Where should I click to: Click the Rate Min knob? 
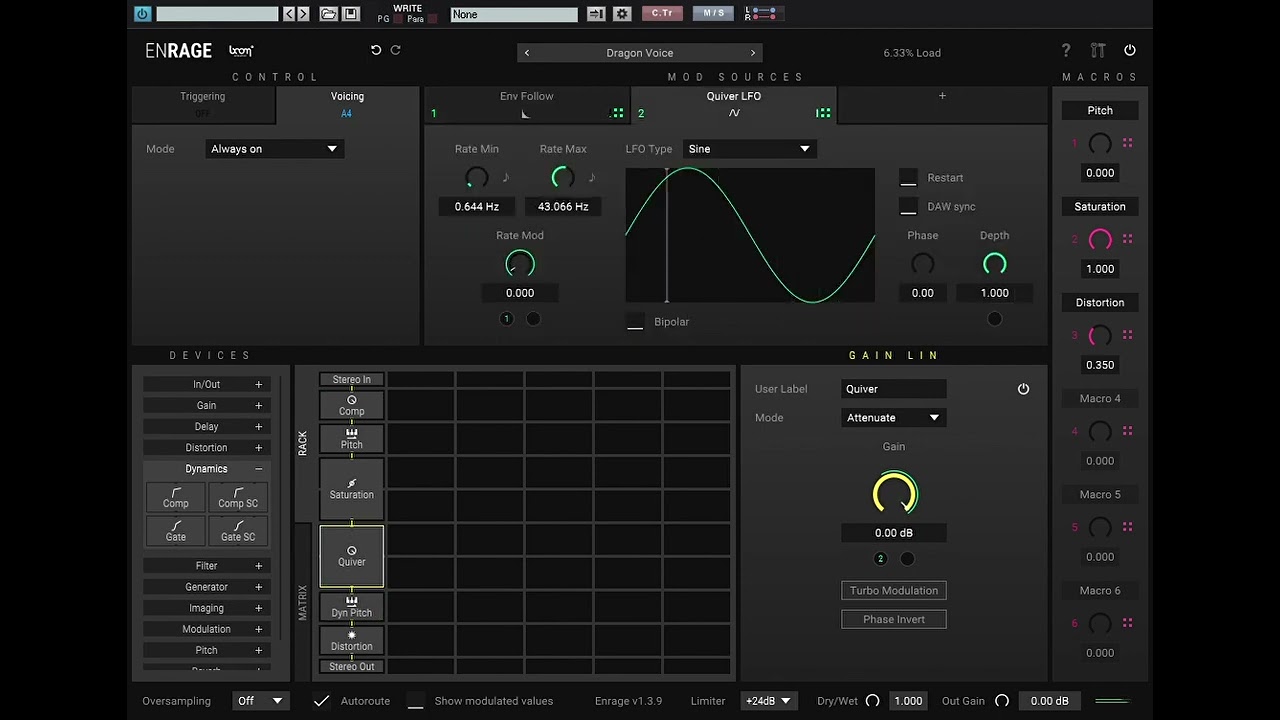(x=477, y=177)
